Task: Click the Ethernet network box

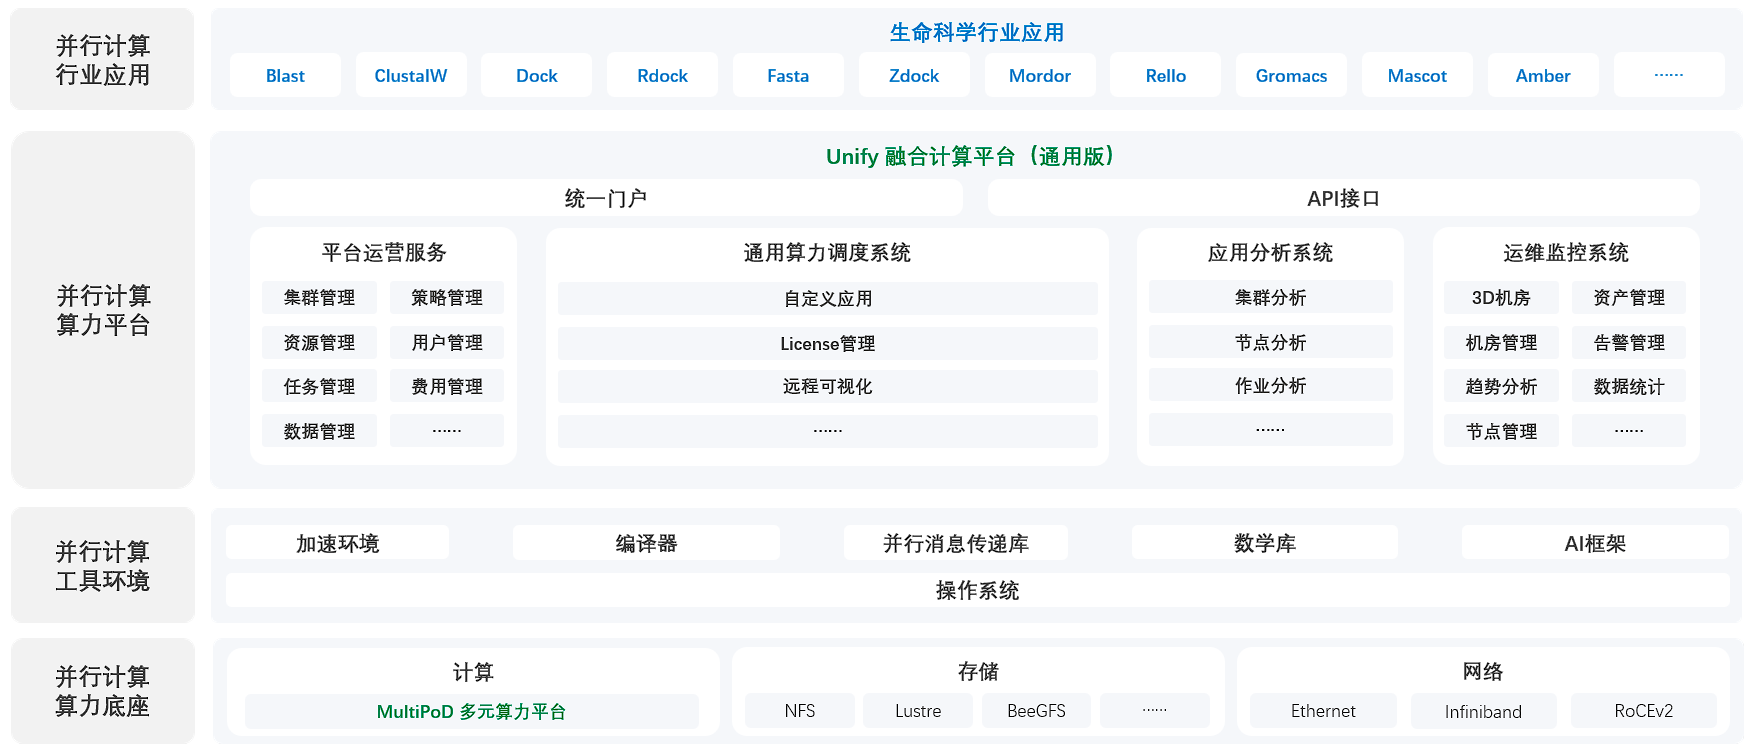Action: 1323,710
